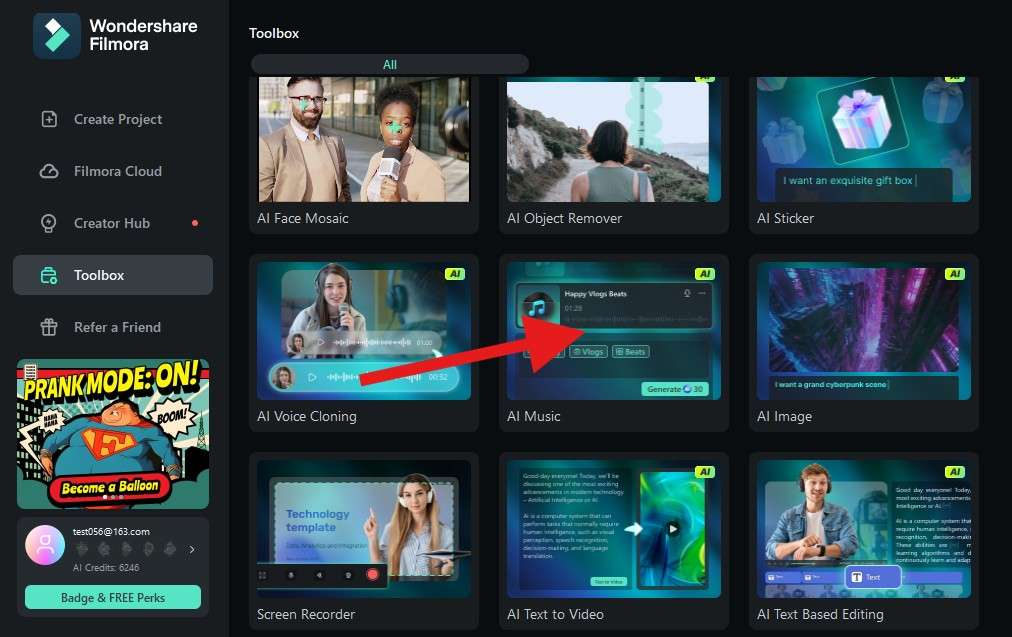Open the Screen Recorder tool thumbnail
The height and width of the screenshot is (637, 1012).
click(x=364, y=529)
